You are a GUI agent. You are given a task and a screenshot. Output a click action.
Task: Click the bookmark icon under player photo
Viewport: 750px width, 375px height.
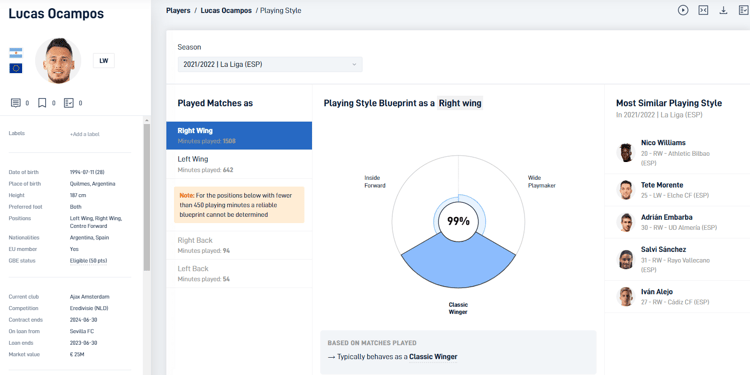[x=42, y=103]
